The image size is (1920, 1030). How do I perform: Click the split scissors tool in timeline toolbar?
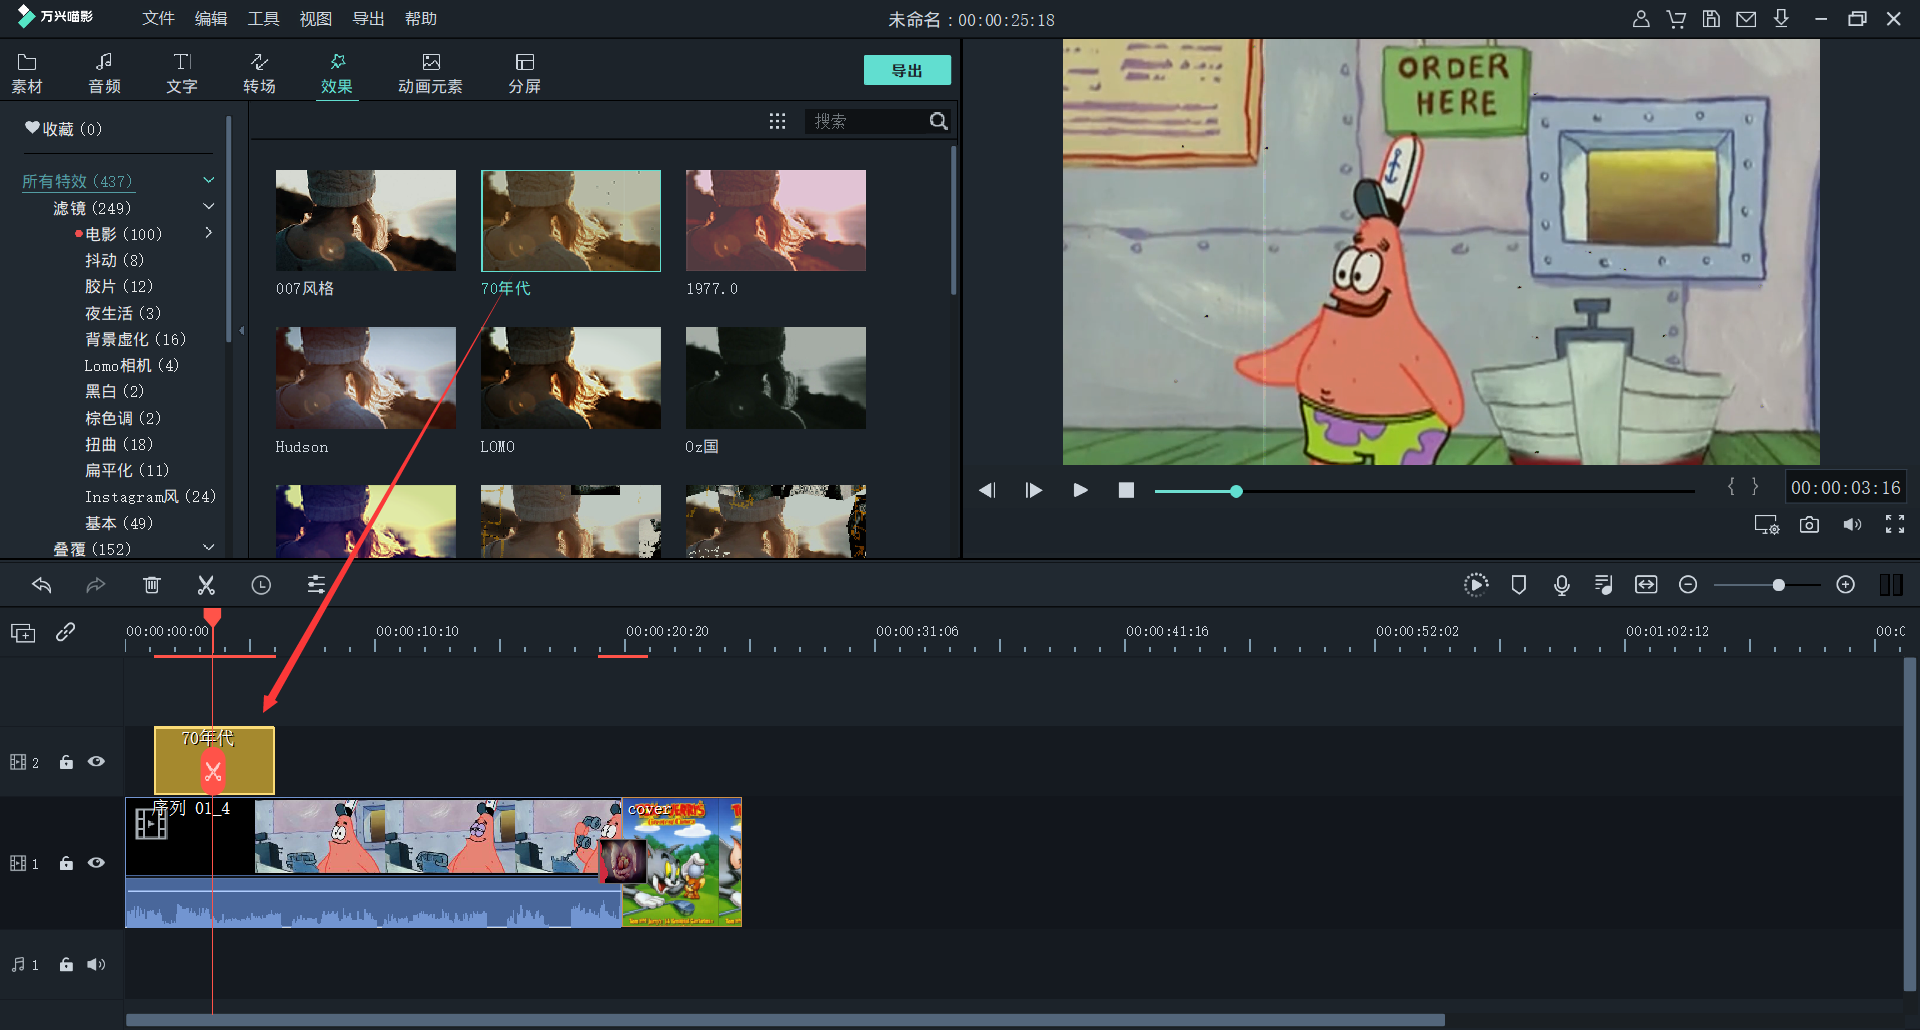pos(206,585)
